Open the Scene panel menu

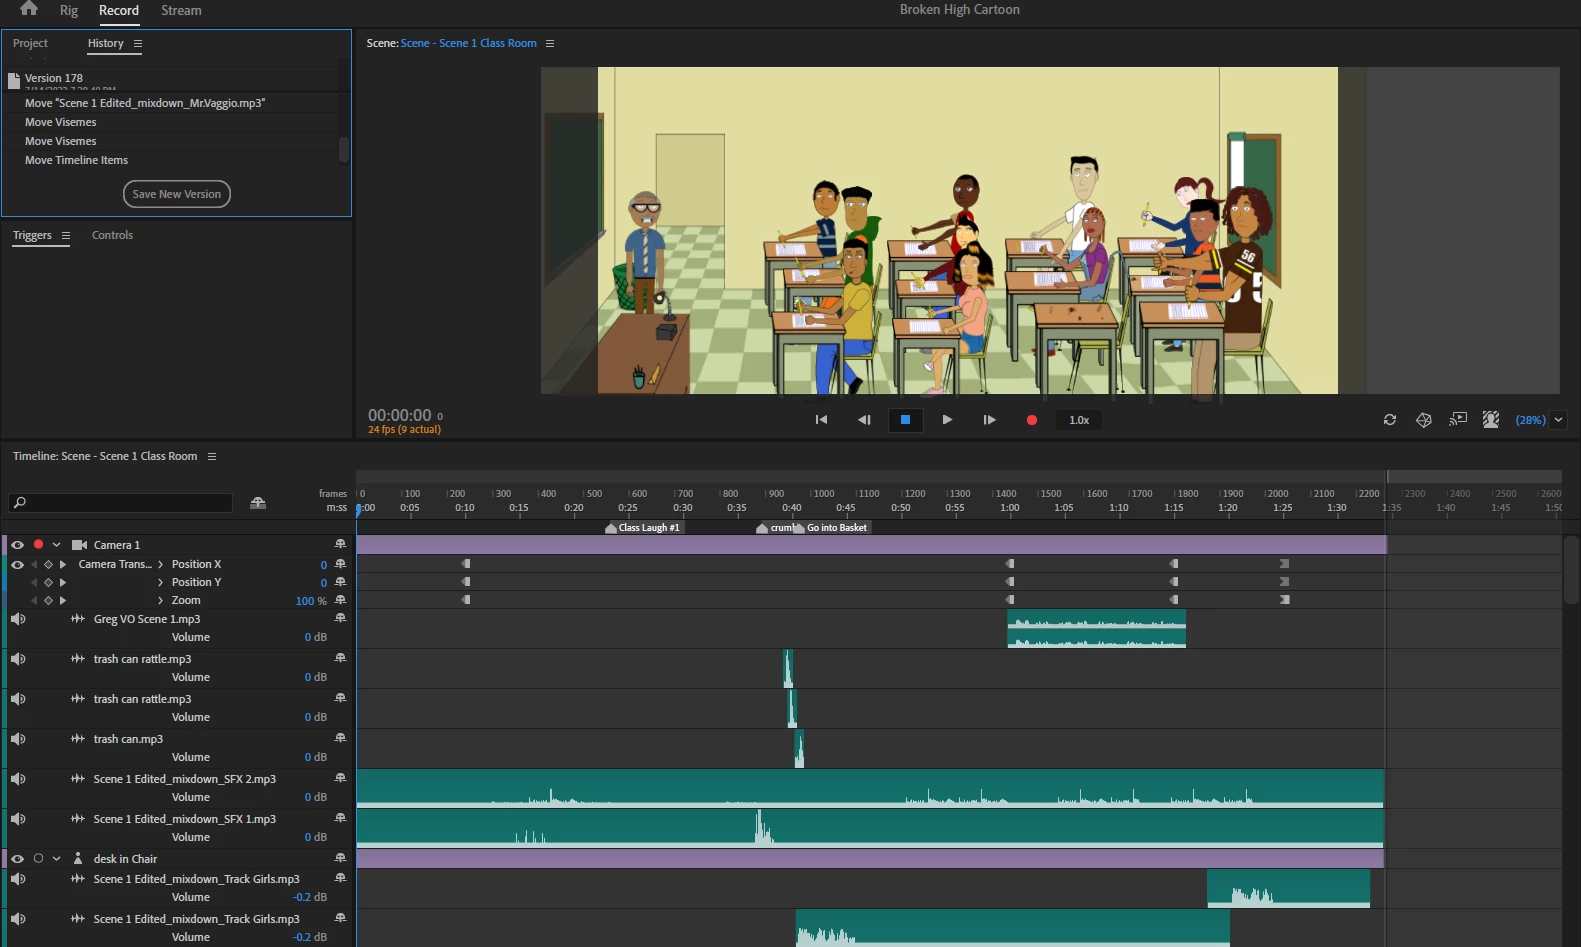click(550, 44)
